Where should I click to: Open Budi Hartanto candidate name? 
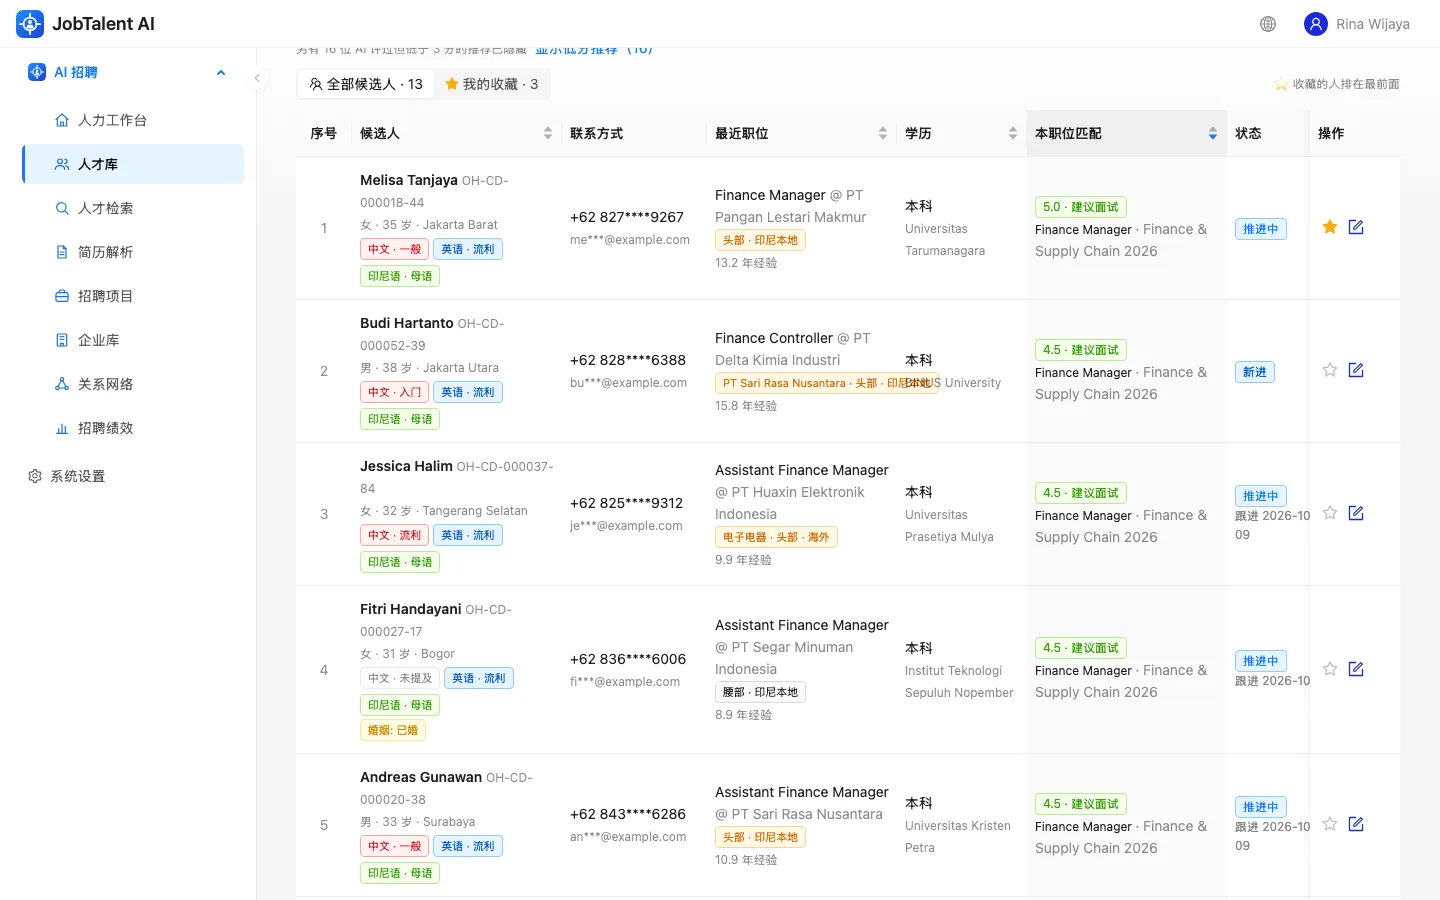click(x=407, y=323)
